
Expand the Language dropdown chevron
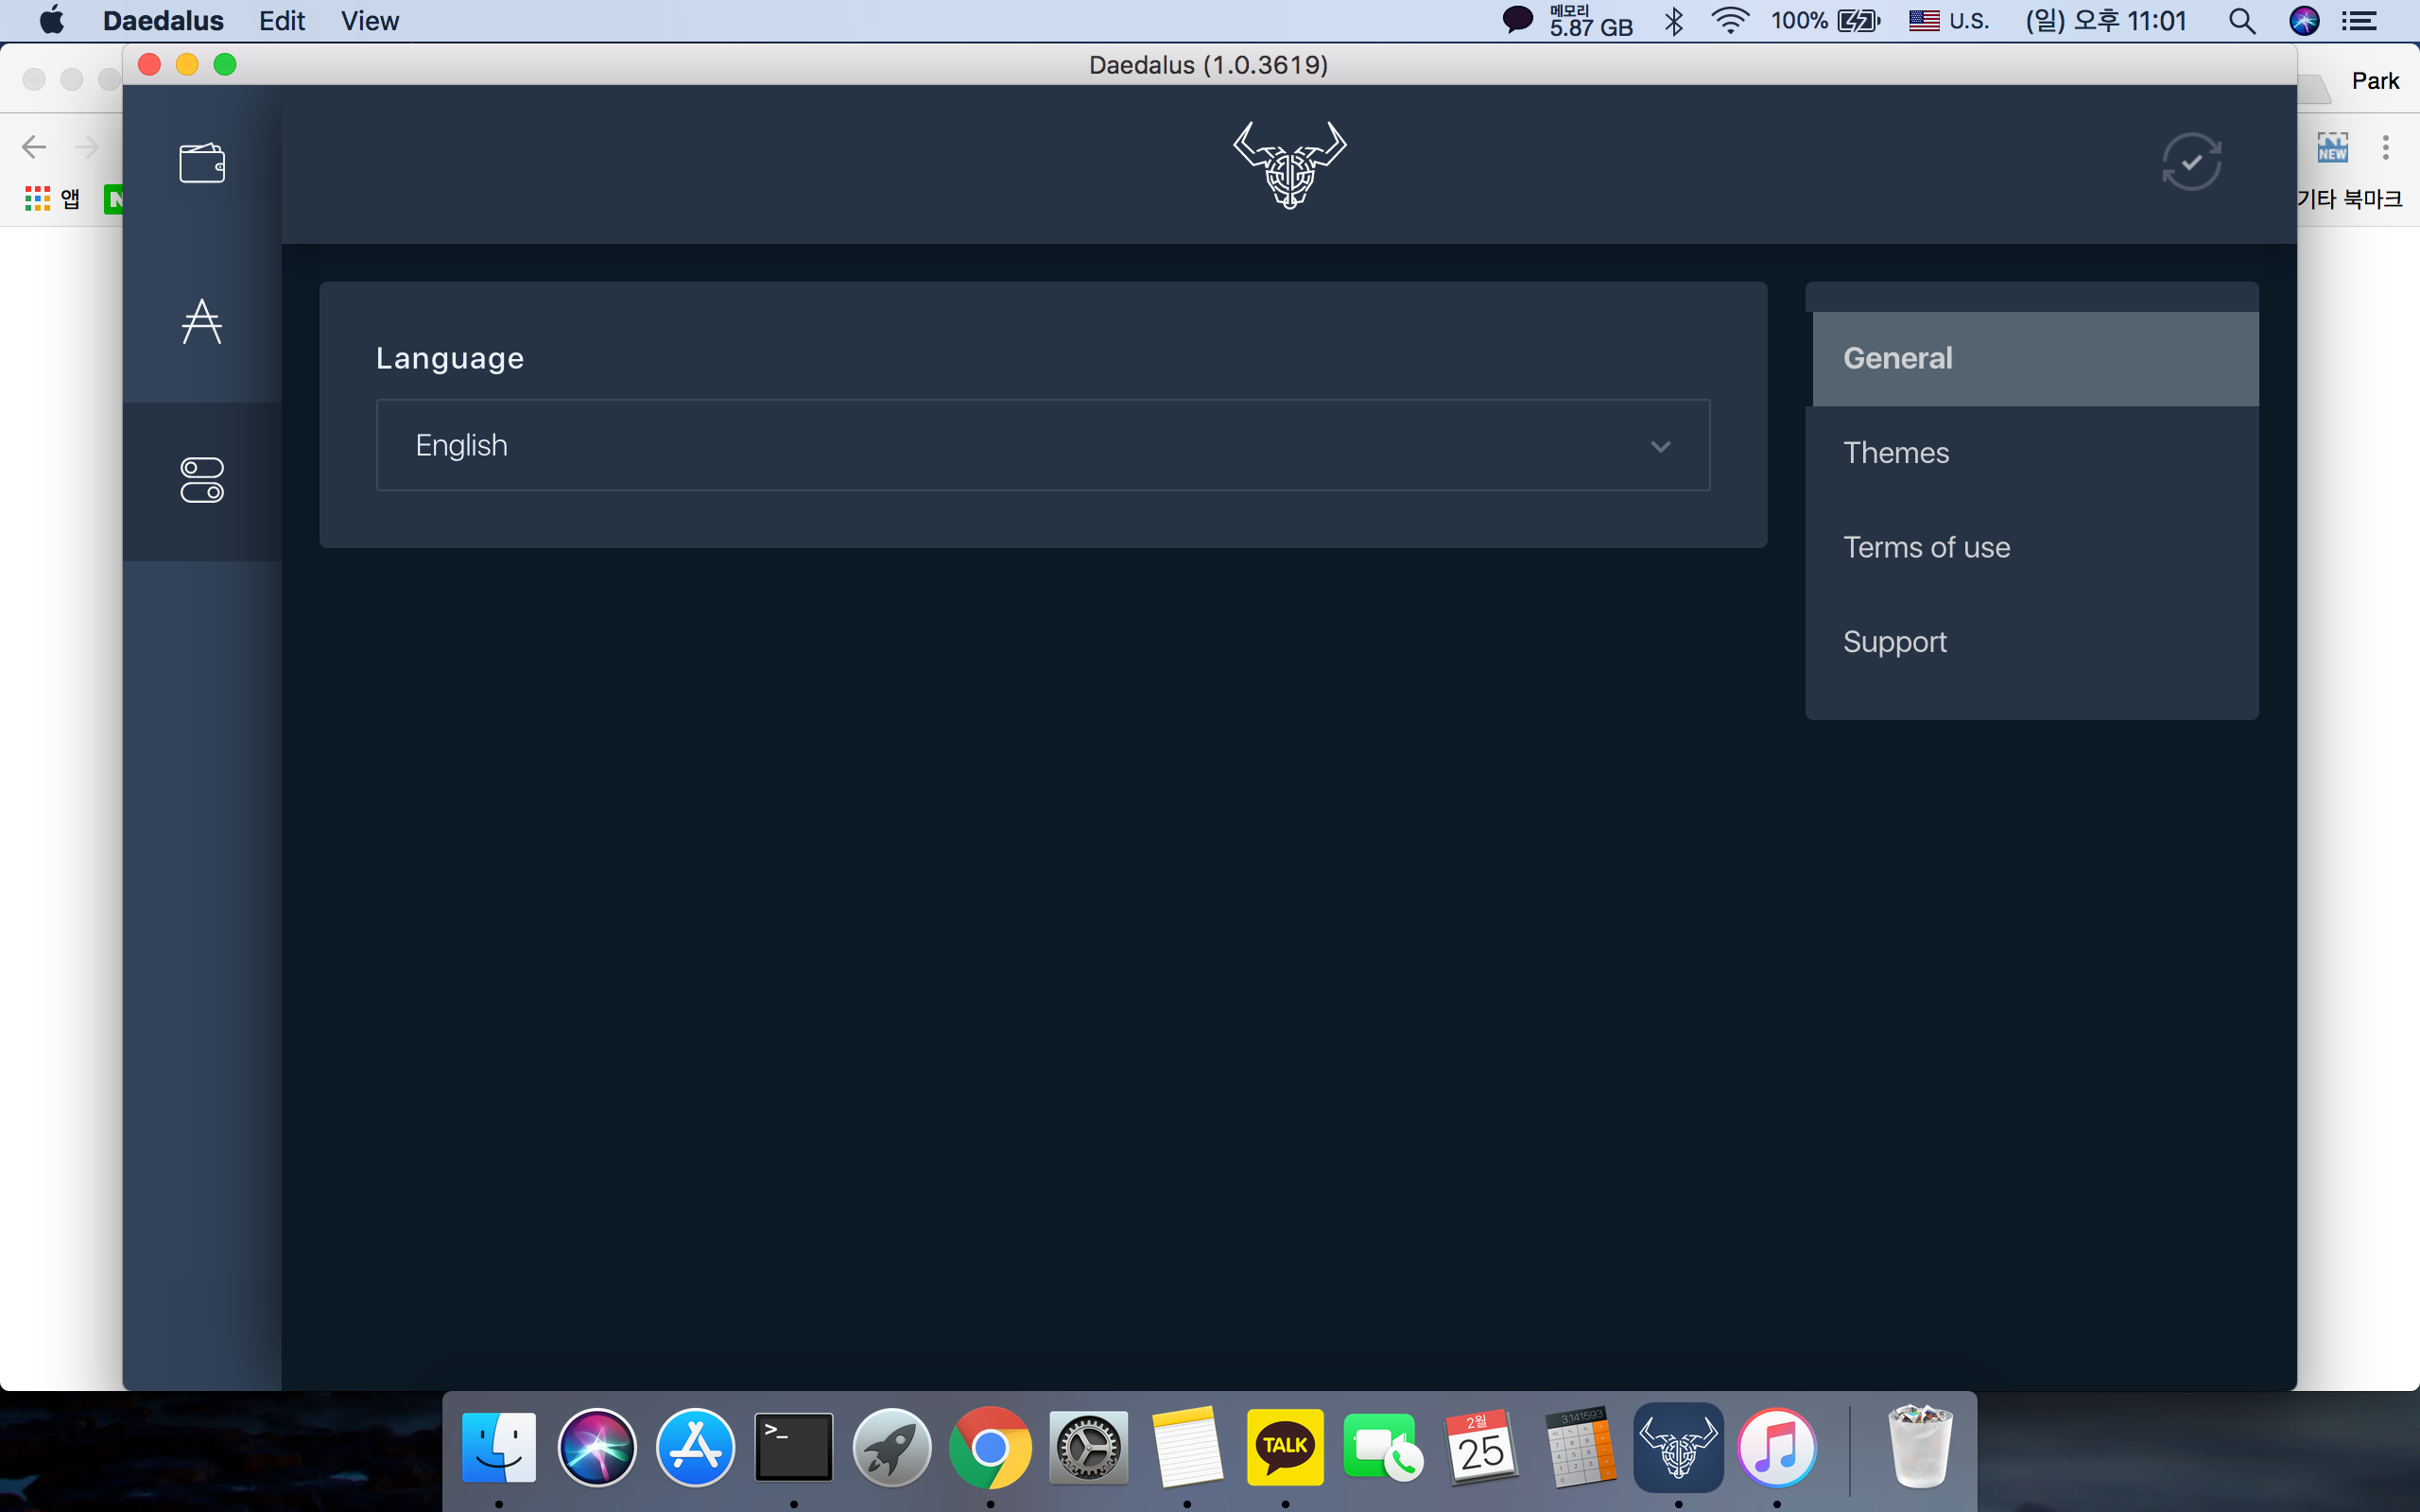tap(1660, 446)
